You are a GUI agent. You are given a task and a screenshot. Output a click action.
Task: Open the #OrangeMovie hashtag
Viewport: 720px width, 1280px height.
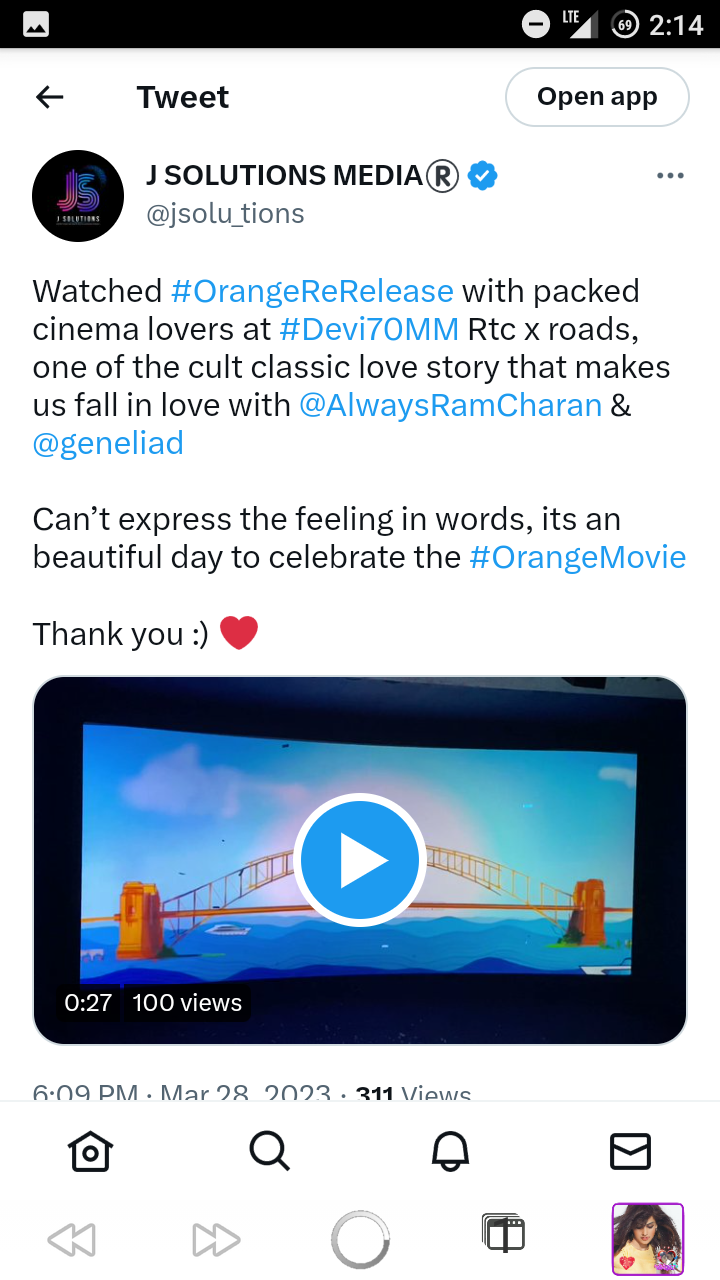(578, 557)
